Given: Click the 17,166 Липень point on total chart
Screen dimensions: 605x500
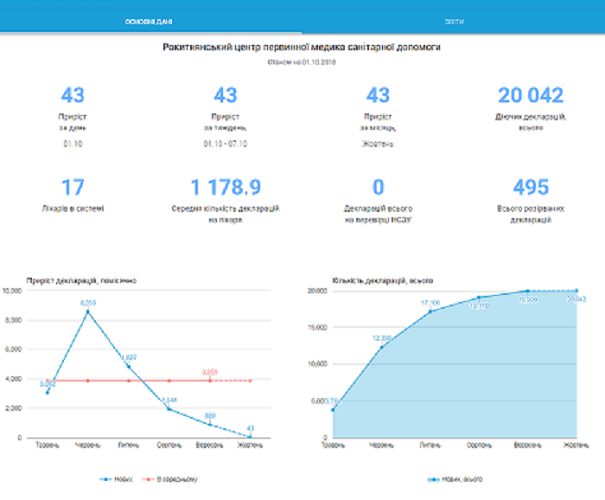Looking at the screenshot, I should coord(430,311).
